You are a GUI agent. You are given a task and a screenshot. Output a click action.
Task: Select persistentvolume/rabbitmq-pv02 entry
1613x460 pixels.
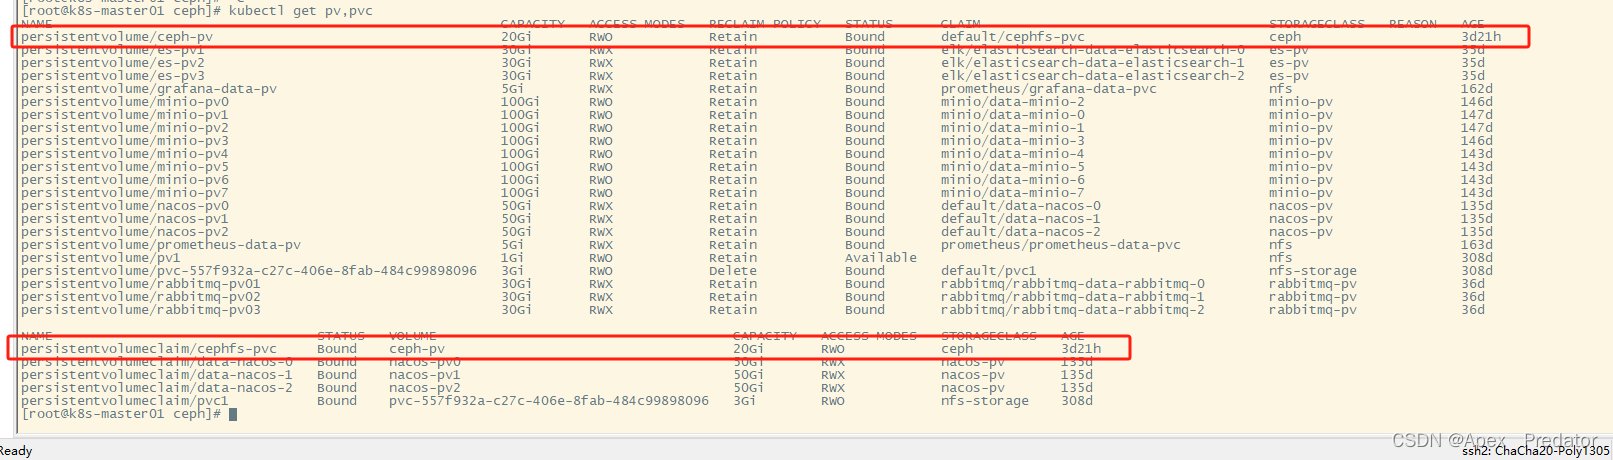coord(141,297)
